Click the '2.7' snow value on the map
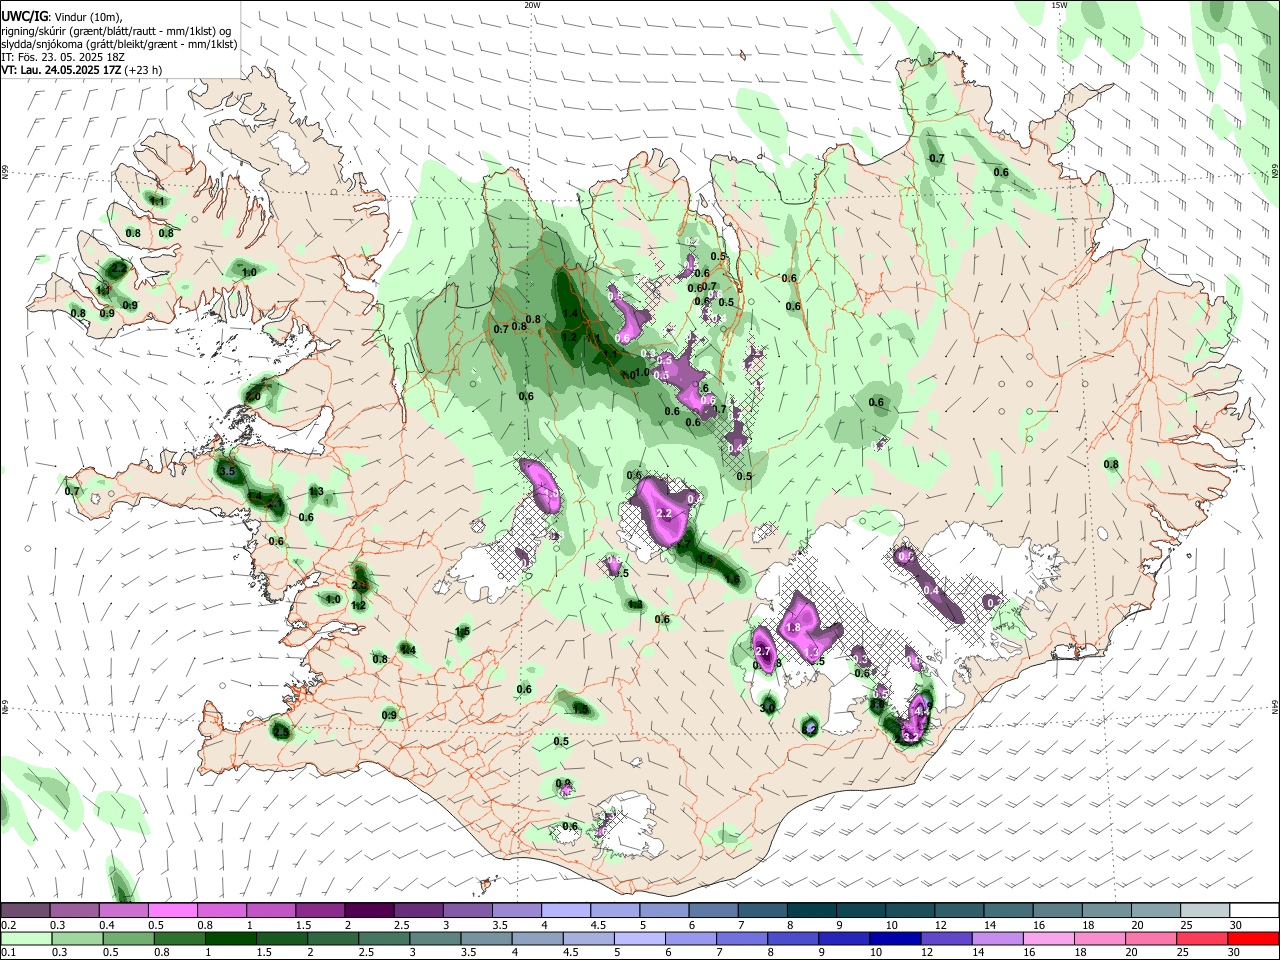This screenshot has height=960, width=1280. (763, 652)
